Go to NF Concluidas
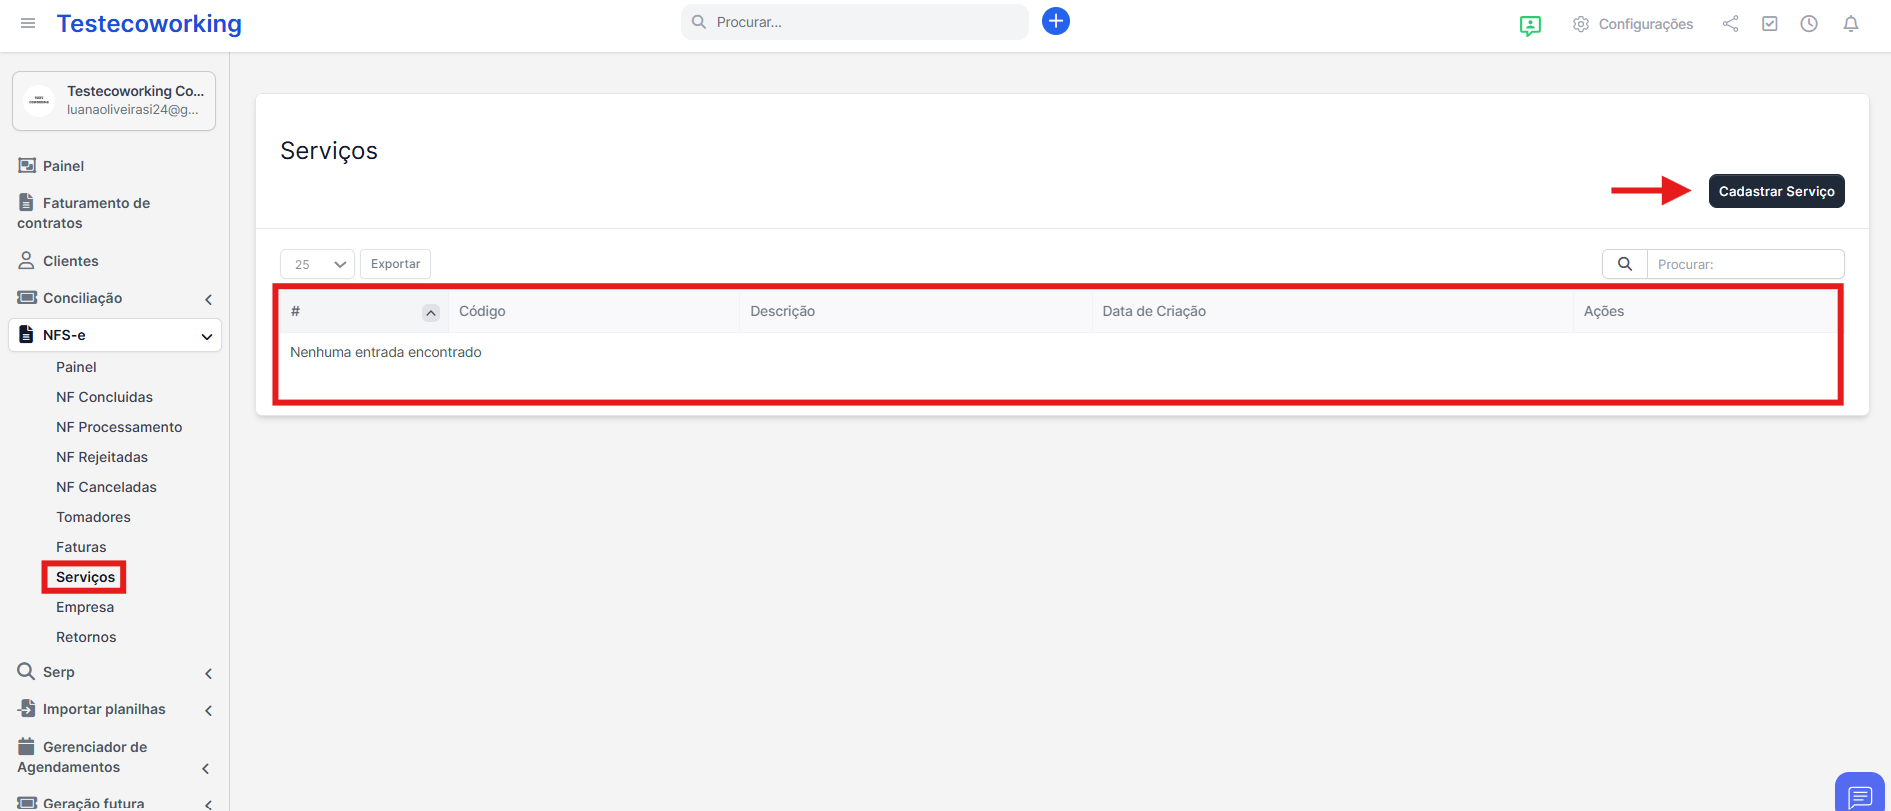This screenshot has width=1891, height=811. coord(104,397)
